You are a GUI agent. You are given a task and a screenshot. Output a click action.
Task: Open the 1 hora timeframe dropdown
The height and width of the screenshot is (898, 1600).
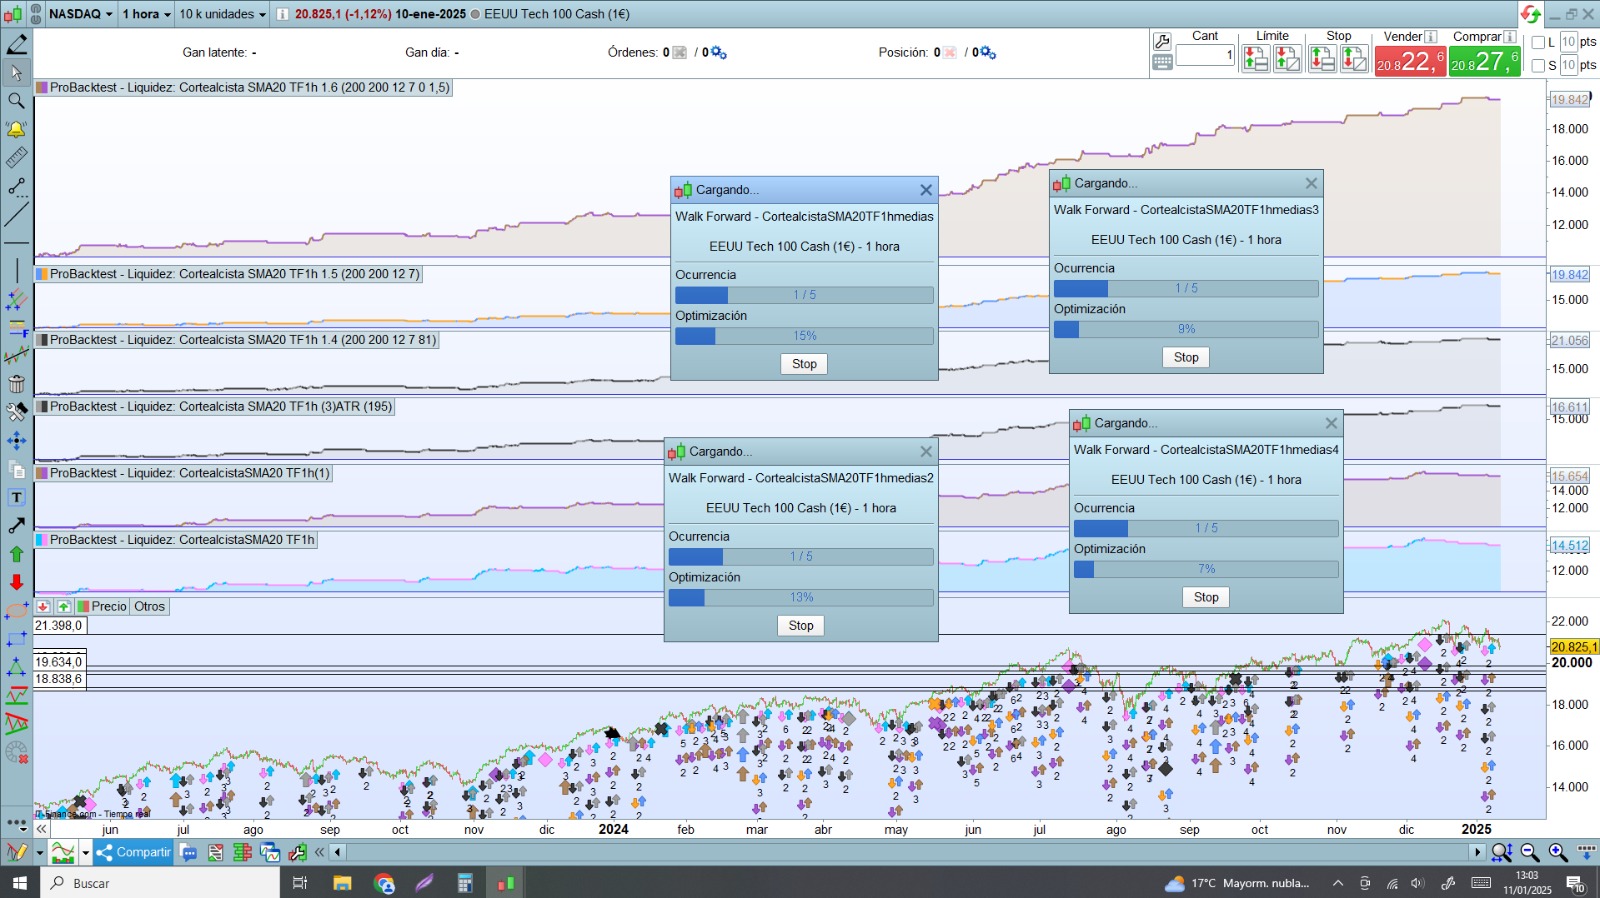pyautogui.click(x=146, y=14)
